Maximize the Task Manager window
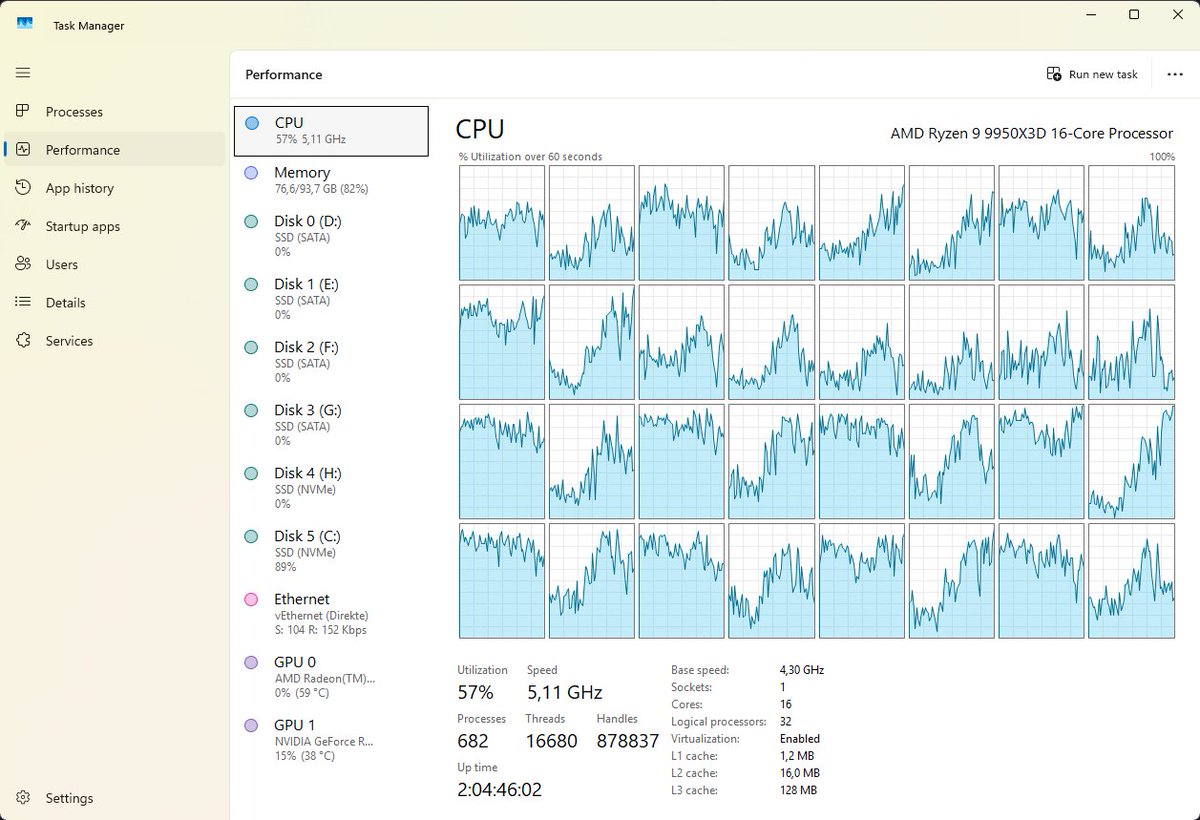The image size is (1200, 820). tap(1134, 14)
